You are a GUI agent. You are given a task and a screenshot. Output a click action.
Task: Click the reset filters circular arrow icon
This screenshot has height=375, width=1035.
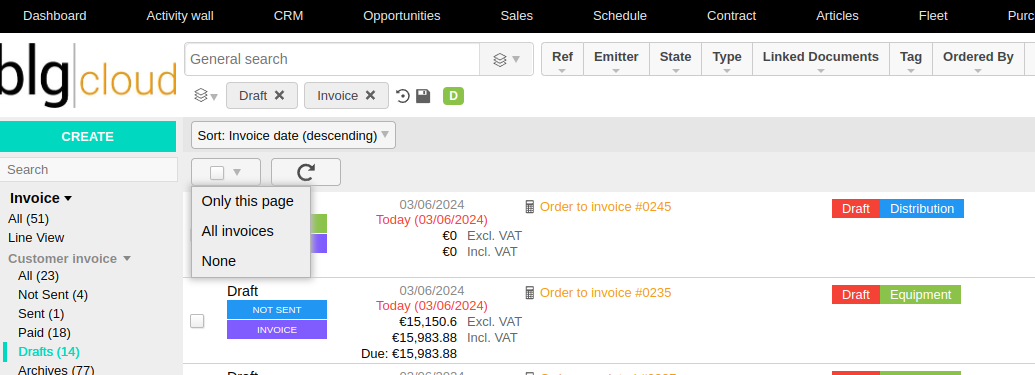pyautogui.click(x=403, y=96)
